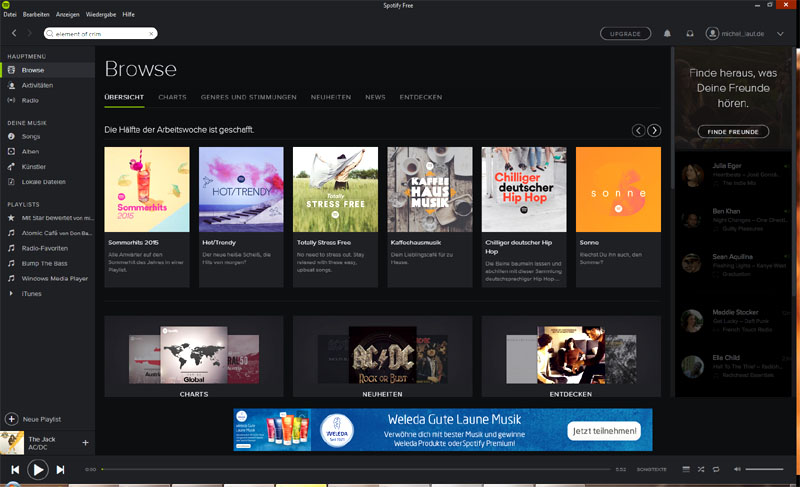
Task: Open the inbox icon next to the bell
Action: coord(690,34)
